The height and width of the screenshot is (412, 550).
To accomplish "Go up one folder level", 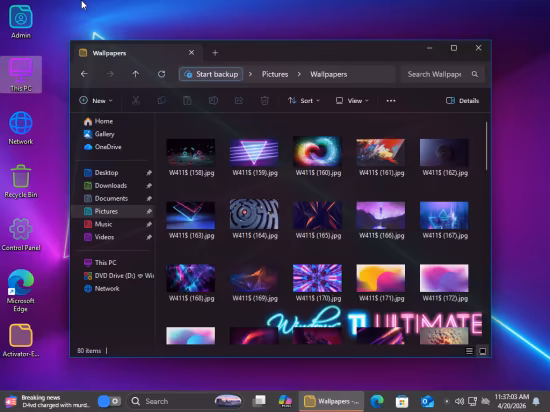I will point(136,74).
